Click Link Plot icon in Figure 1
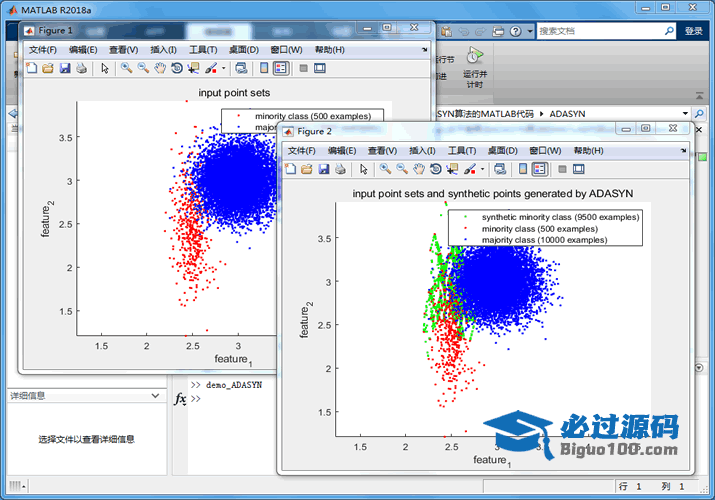715x500 pixels. [x=241, y=68]
